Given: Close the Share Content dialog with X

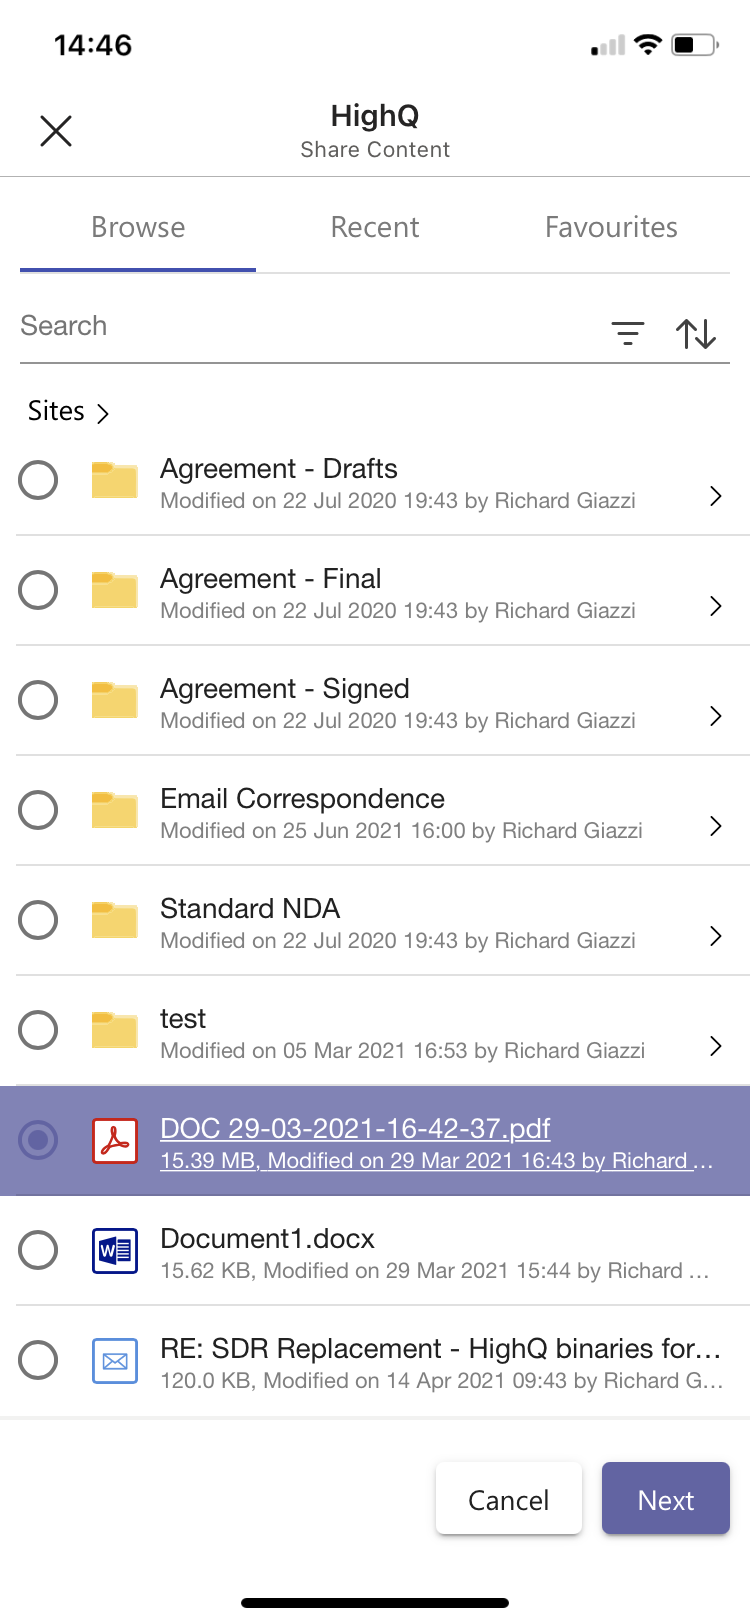Looking at the screenshot, I should (56, 131).
